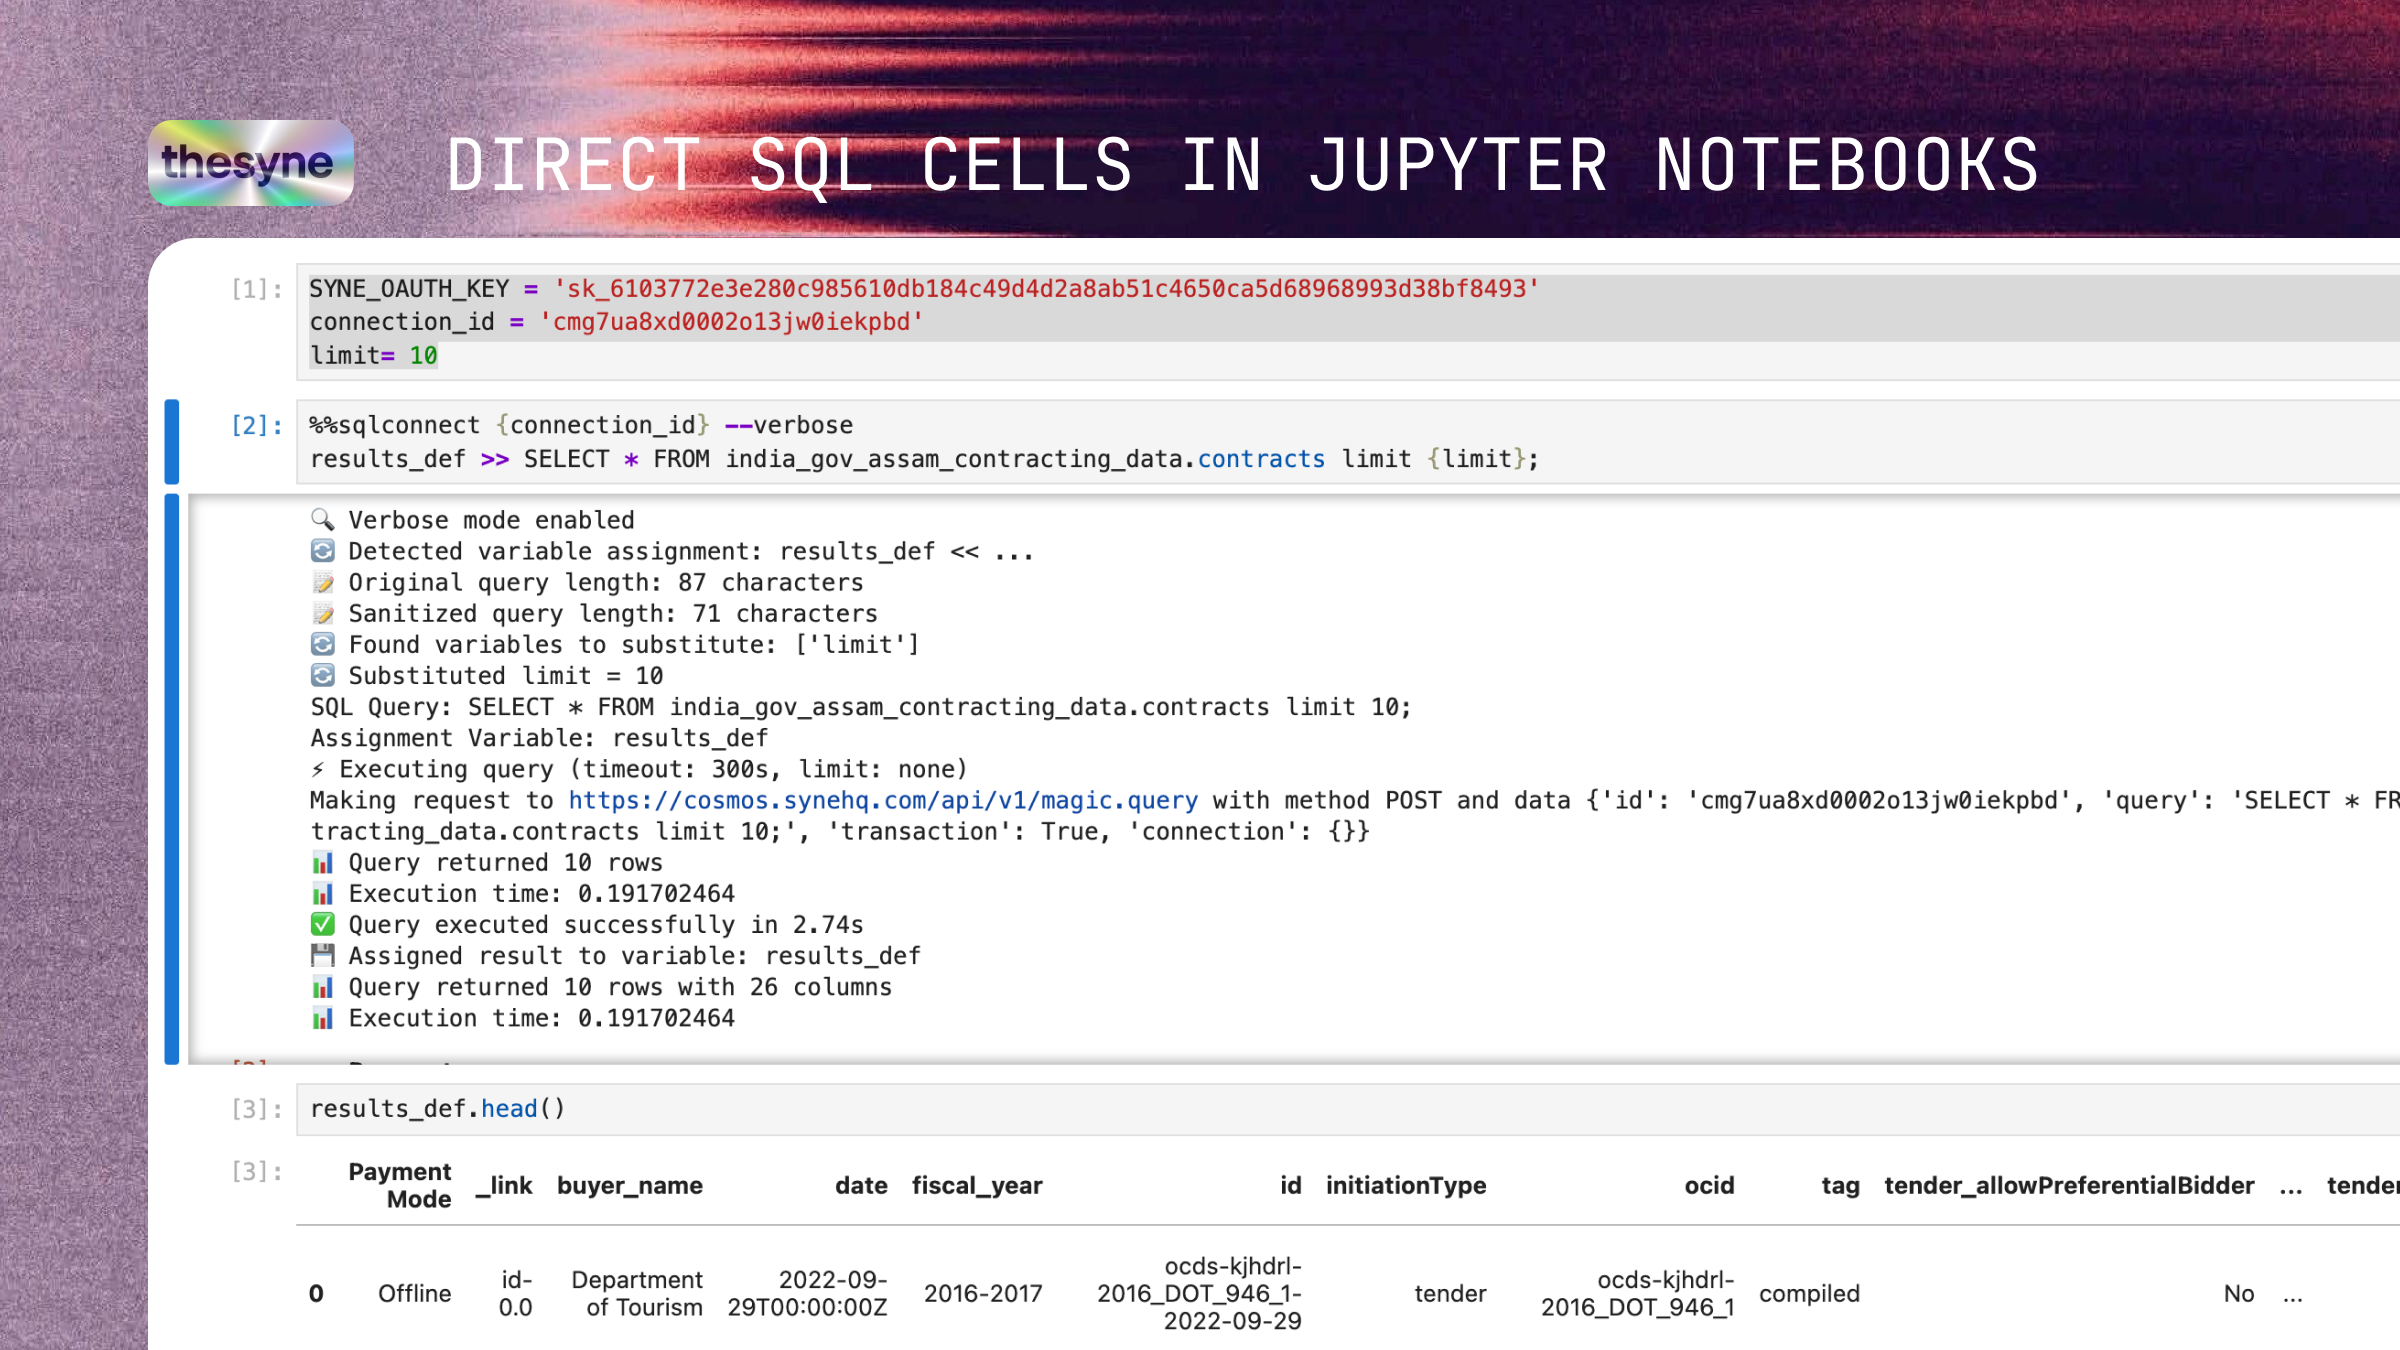The image size is (2400, 1350).
Task: Click the floppy disk icon beside Assigned result
Action: pyautogui.click(x=322, y=955)
